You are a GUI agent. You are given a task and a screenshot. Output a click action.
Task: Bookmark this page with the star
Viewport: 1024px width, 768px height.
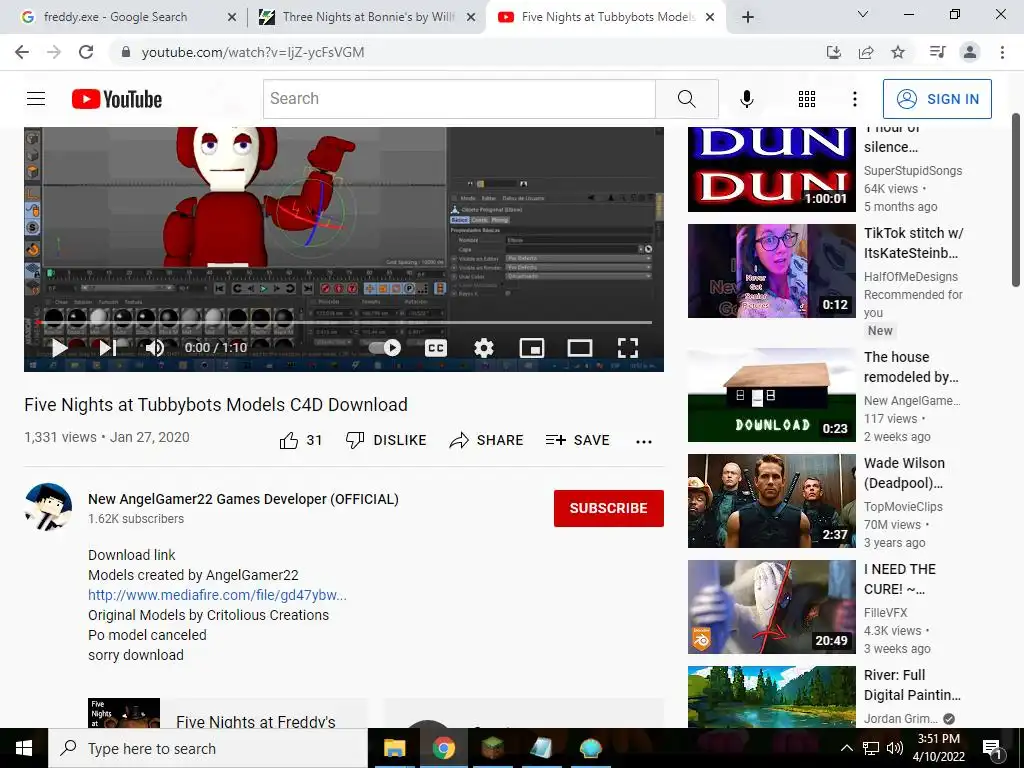(898, 52)
